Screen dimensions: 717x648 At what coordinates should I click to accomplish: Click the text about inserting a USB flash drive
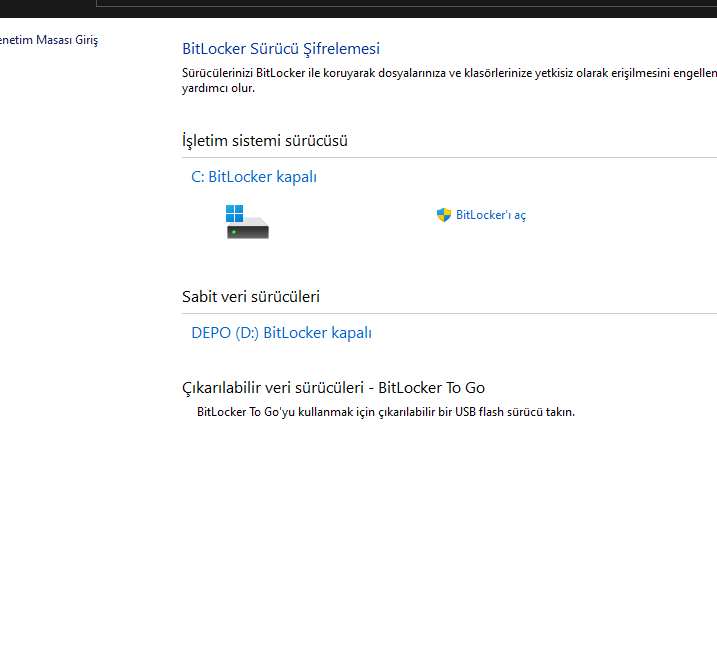(x=385, y=412)
